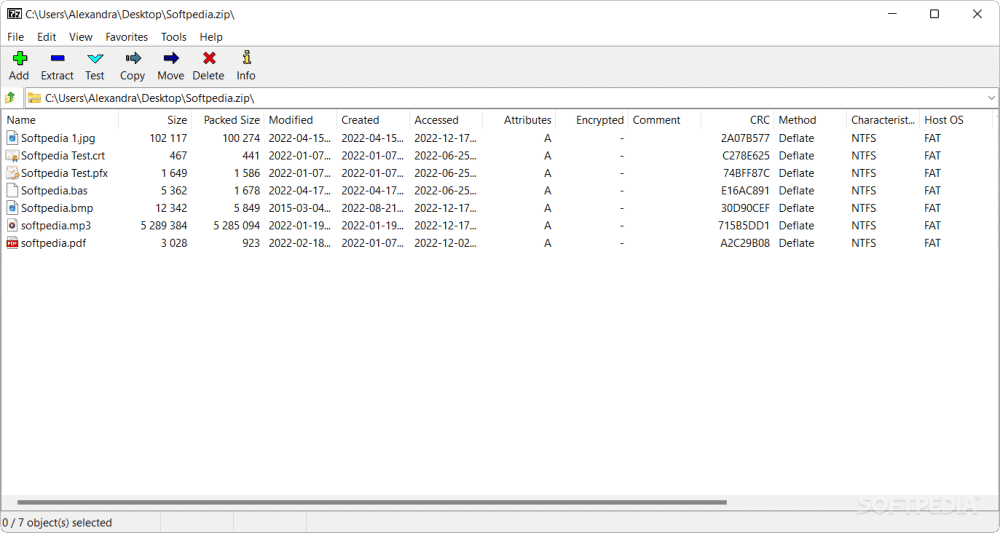Sort by Characteristics column header

(883, 120)
